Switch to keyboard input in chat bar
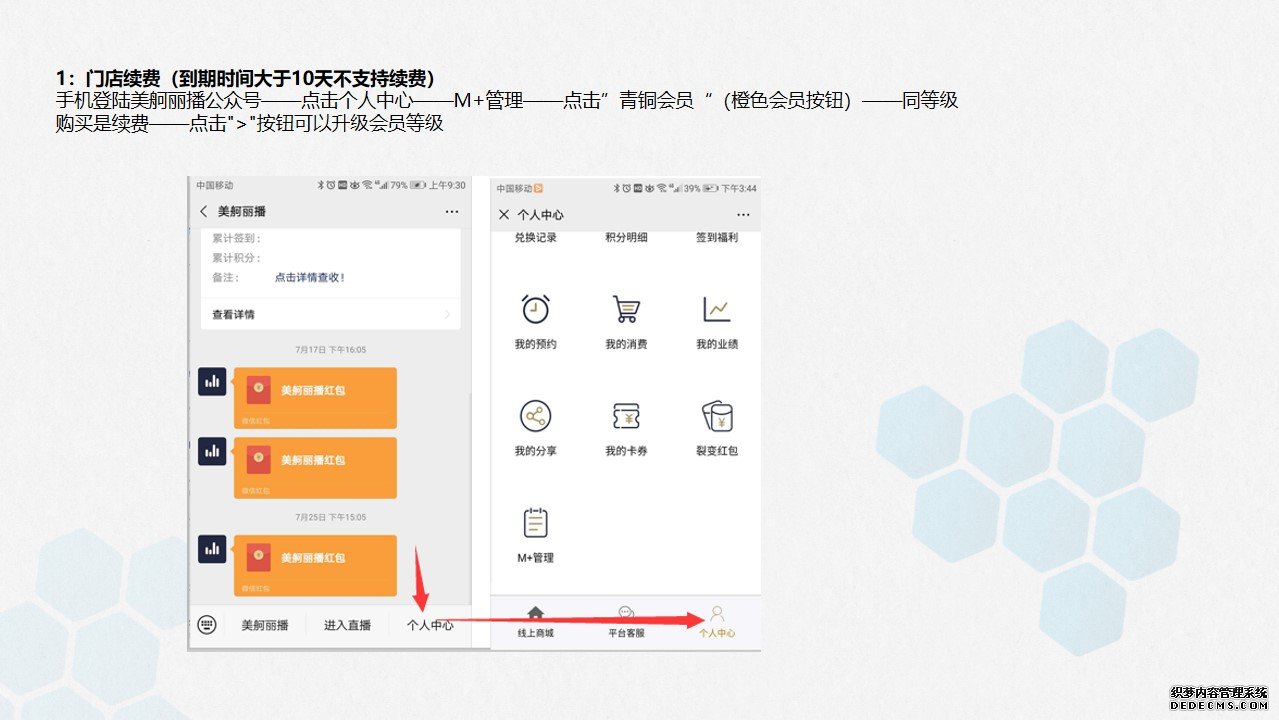This screenshot has height=720, width=1279. pyautogui.click(x=207, y=625)
